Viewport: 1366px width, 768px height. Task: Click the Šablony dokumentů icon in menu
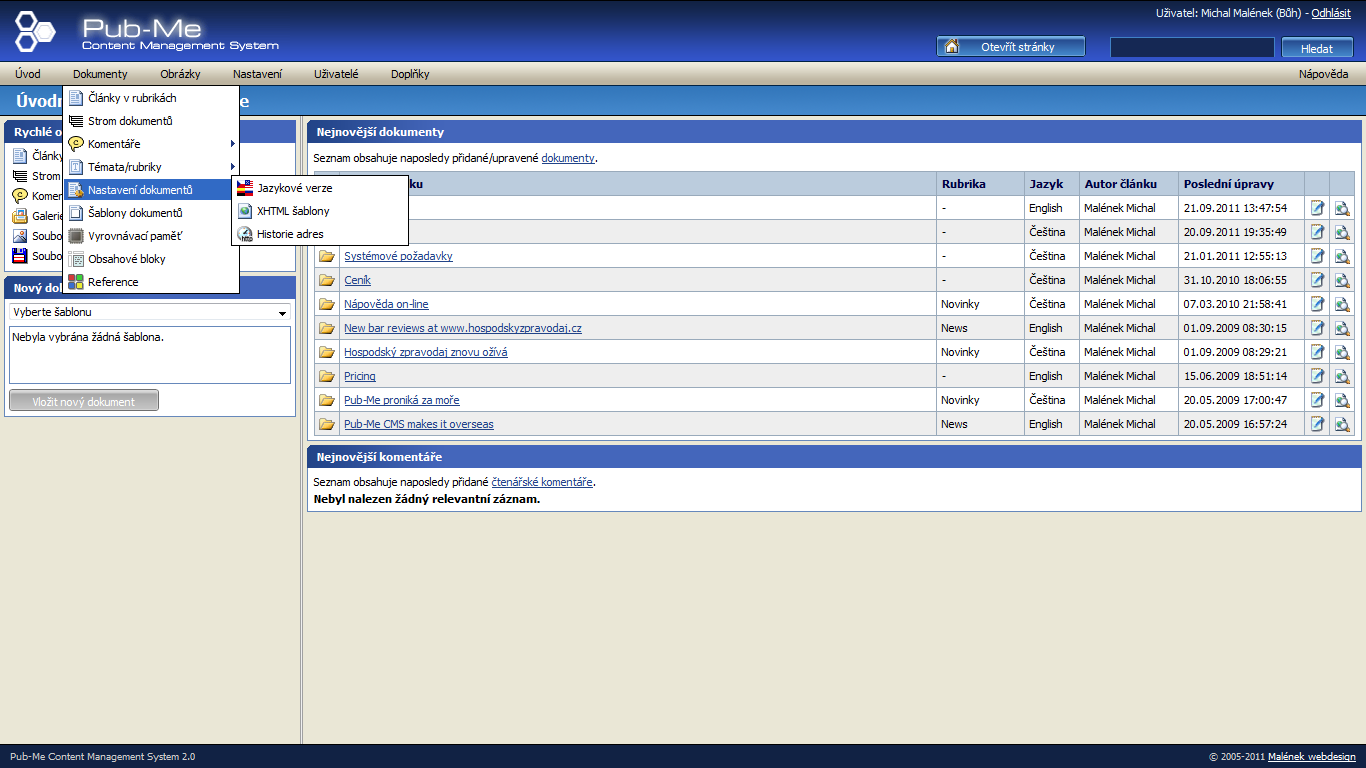click(x=76, y=213)
